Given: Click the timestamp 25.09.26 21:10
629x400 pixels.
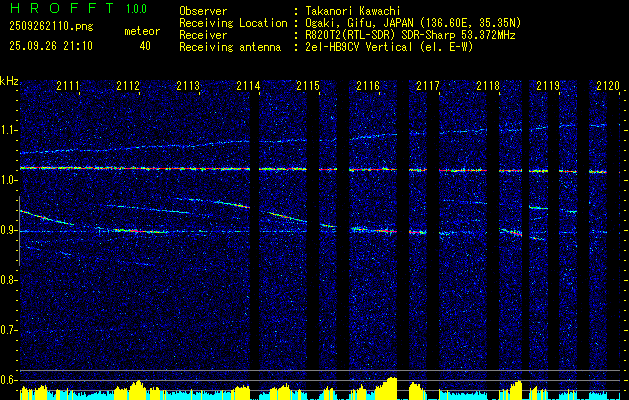Looking at the screenshot, I should tap(51, 46).
